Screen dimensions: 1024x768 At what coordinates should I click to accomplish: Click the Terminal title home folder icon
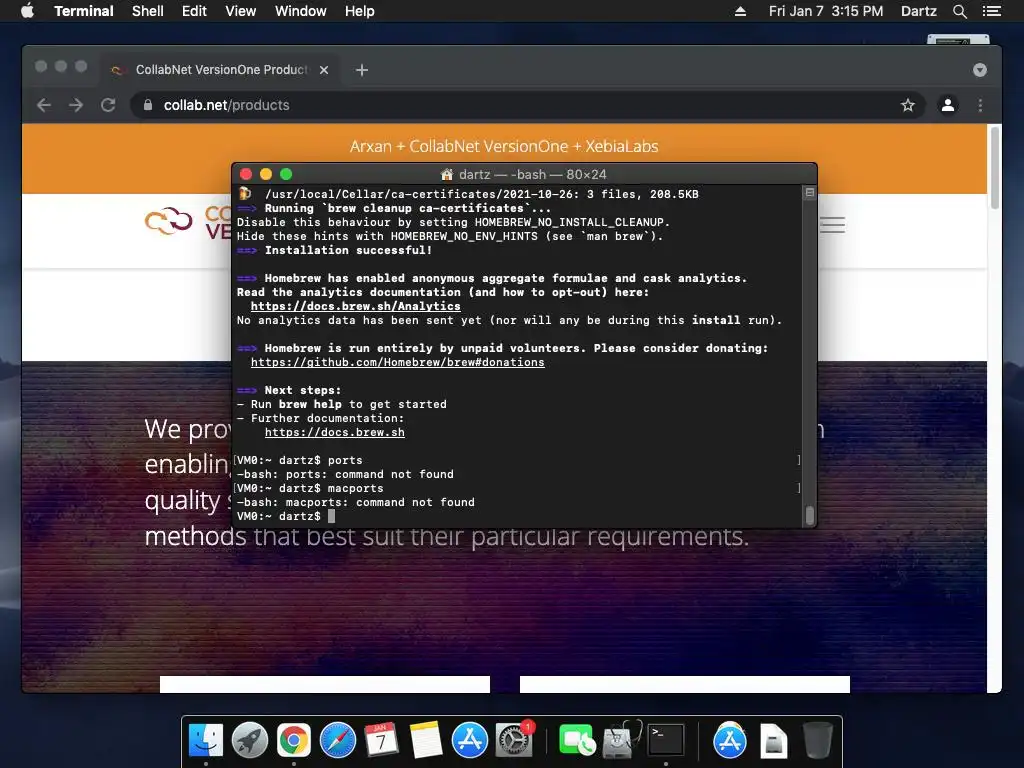[x=447, y=174]
